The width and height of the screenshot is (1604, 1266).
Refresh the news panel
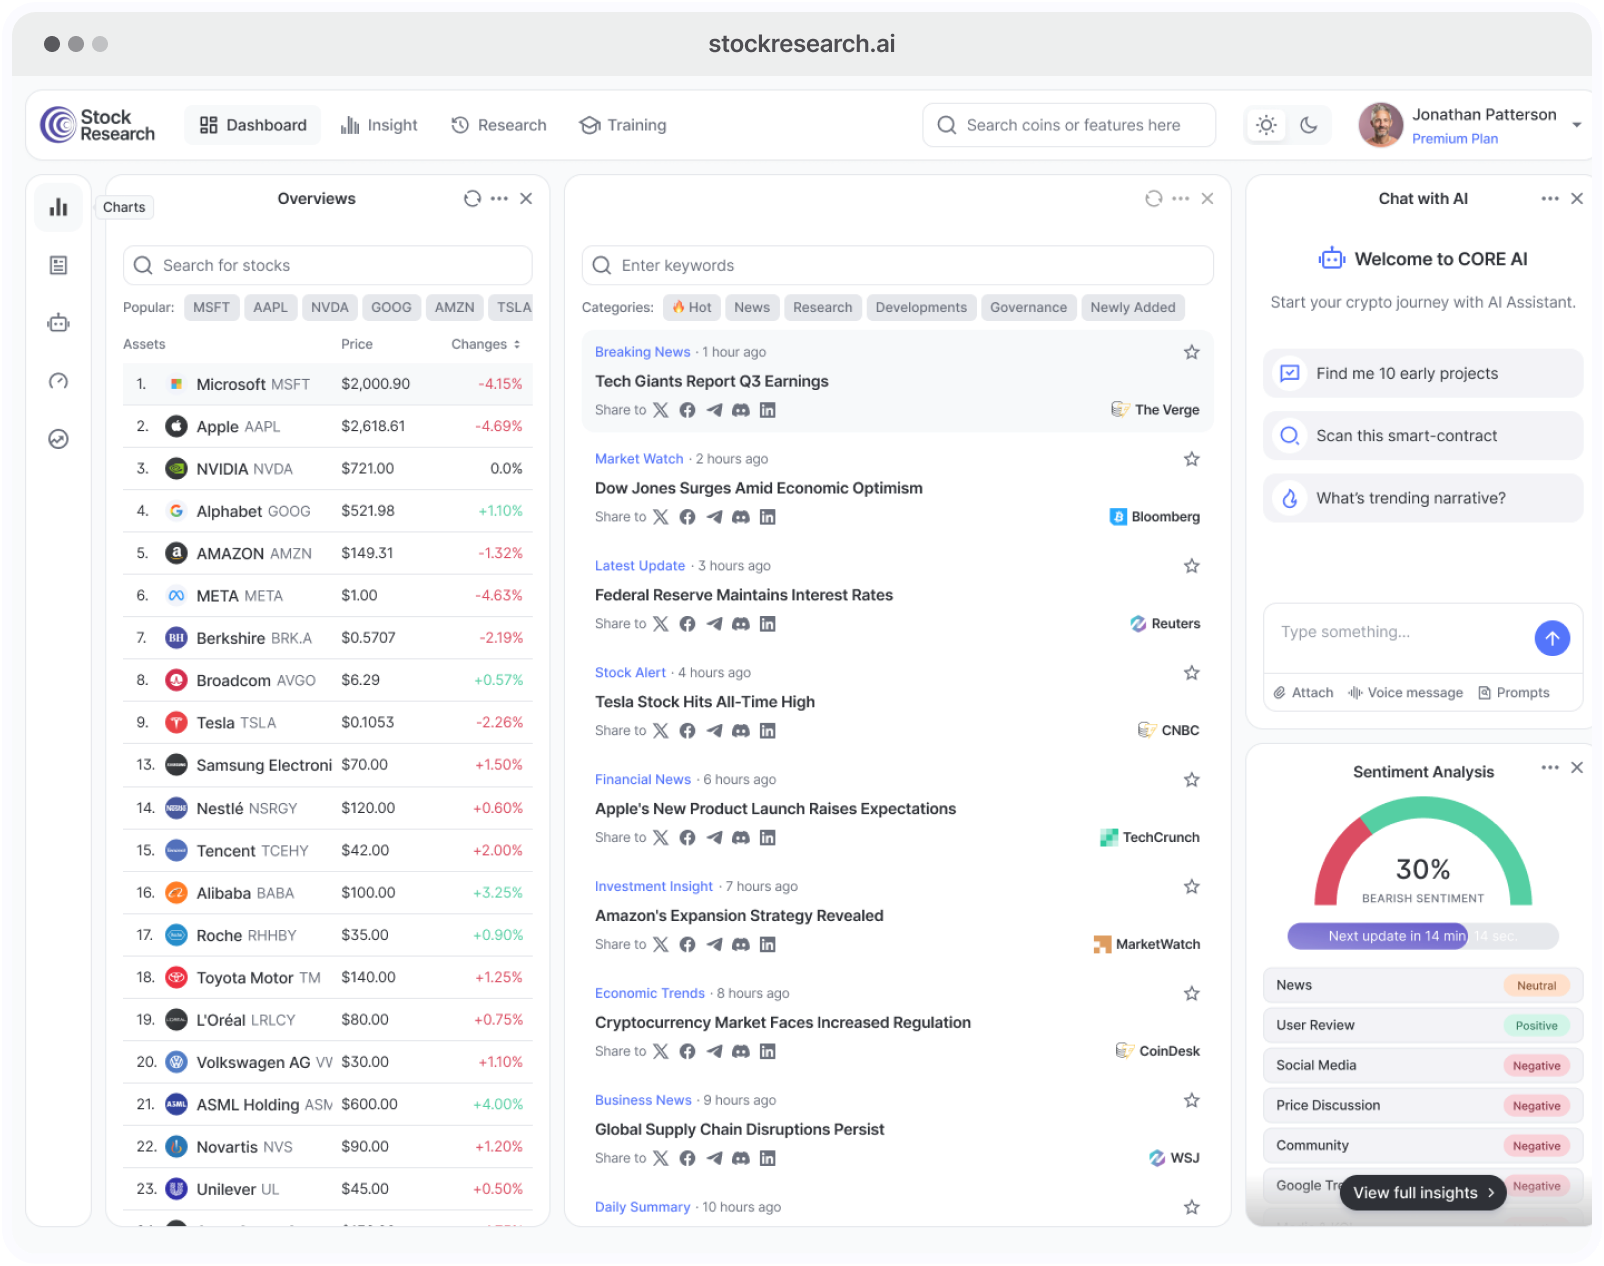[1154, 199]
